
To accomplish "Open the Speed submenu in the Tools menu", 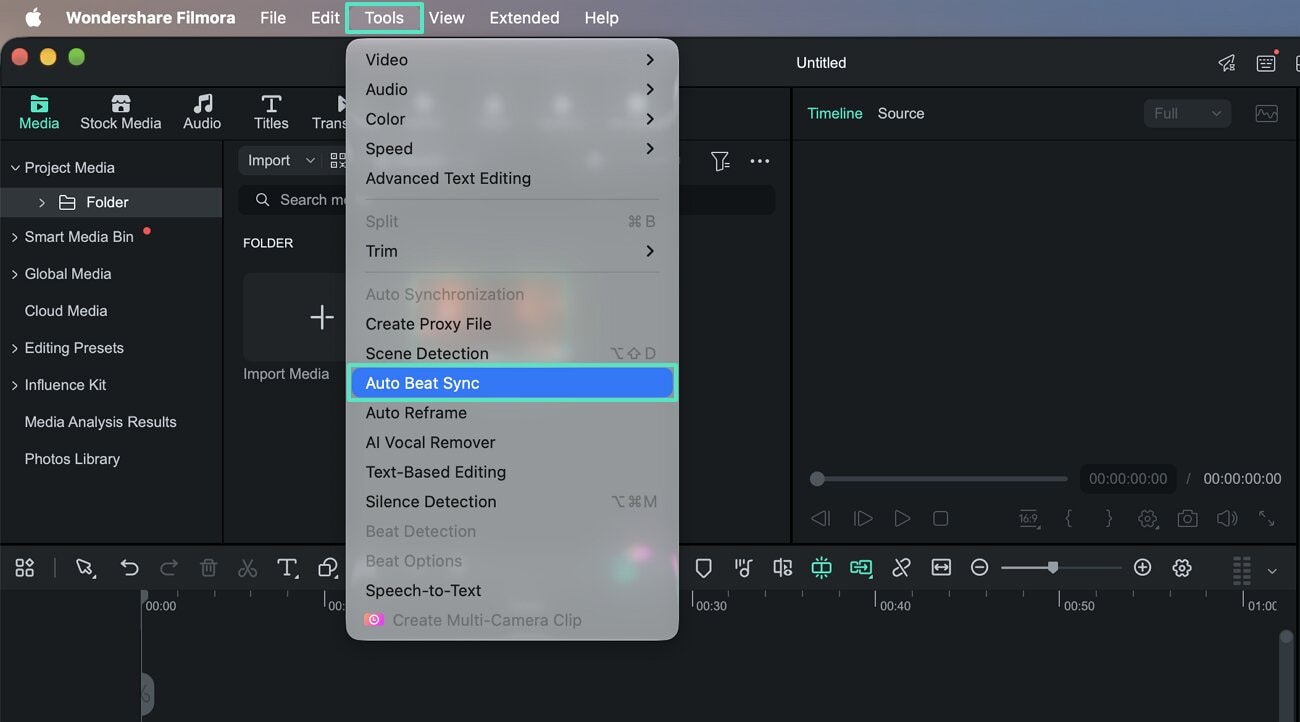I will [x=512, y=149].
